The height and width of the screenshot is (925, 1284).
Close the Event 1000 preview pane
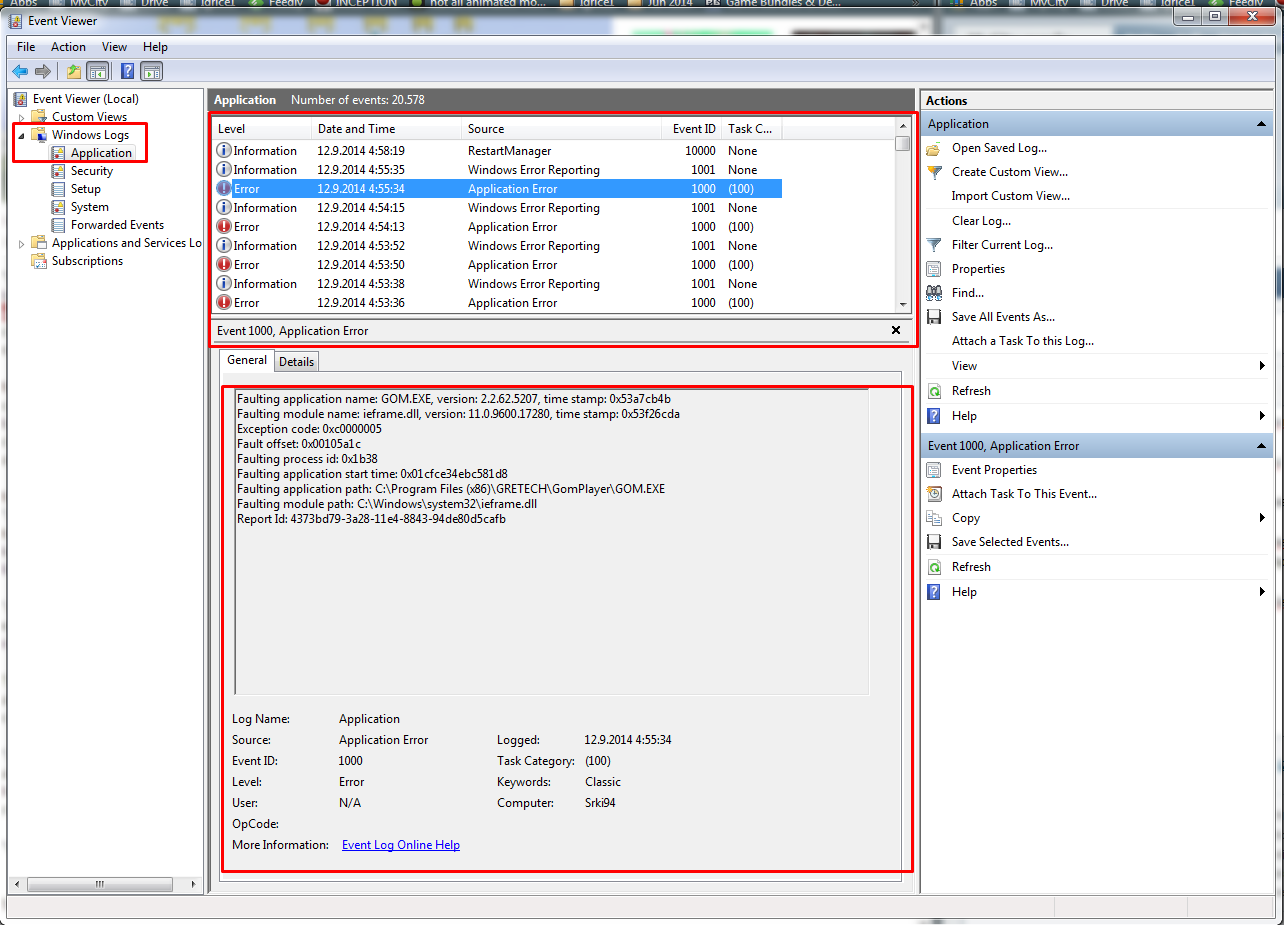896,330
